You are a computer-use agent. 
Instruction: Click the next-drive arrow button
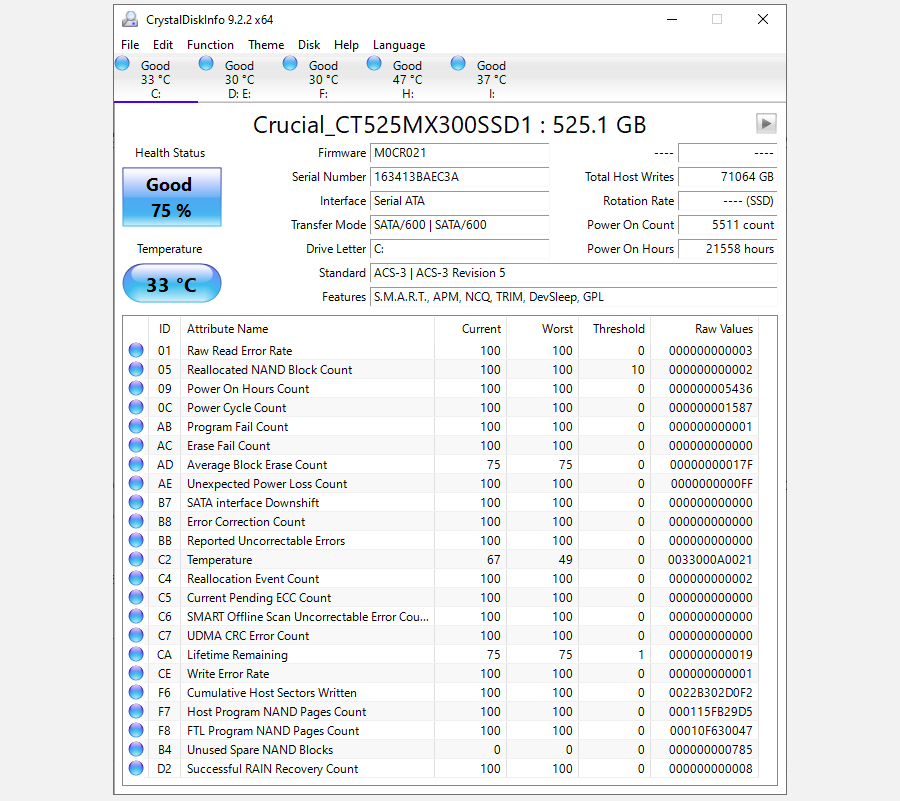(766, 124)
